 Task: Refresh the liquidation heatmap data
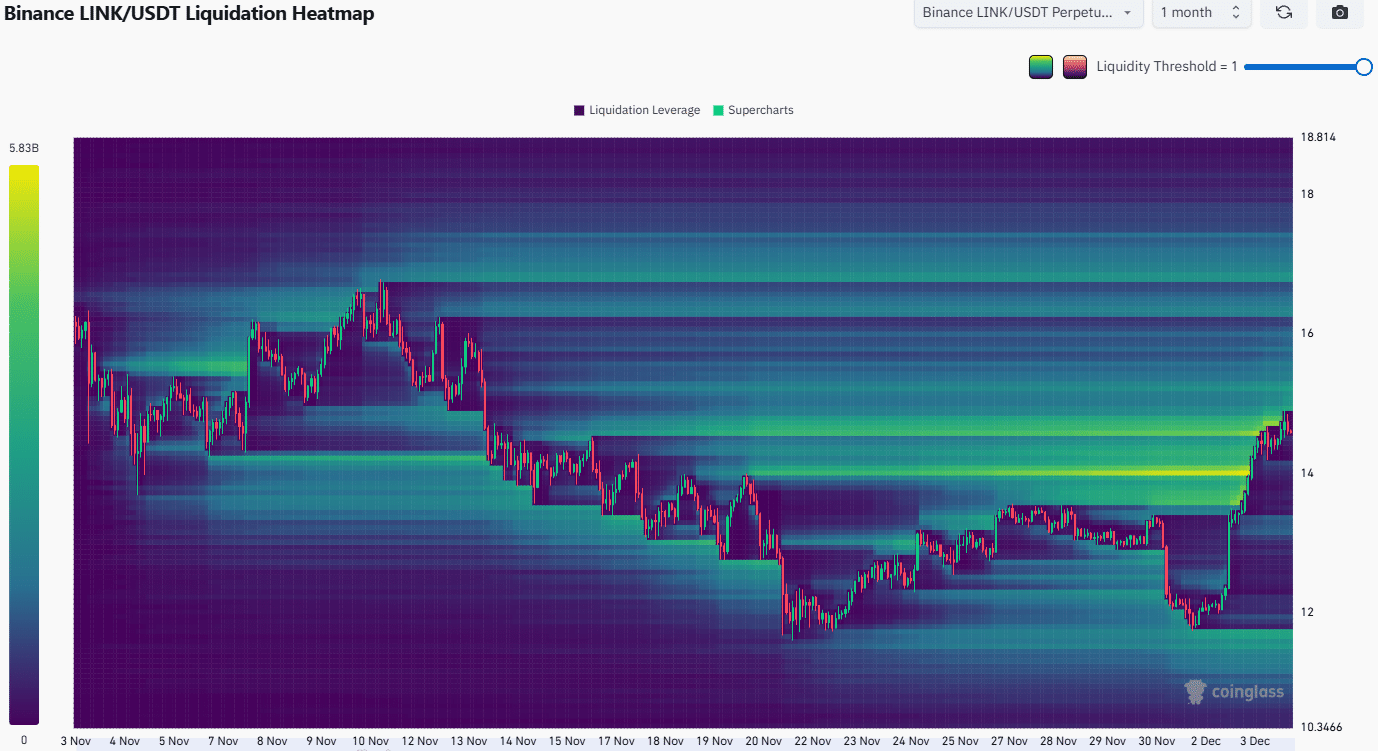(1284, 13)
